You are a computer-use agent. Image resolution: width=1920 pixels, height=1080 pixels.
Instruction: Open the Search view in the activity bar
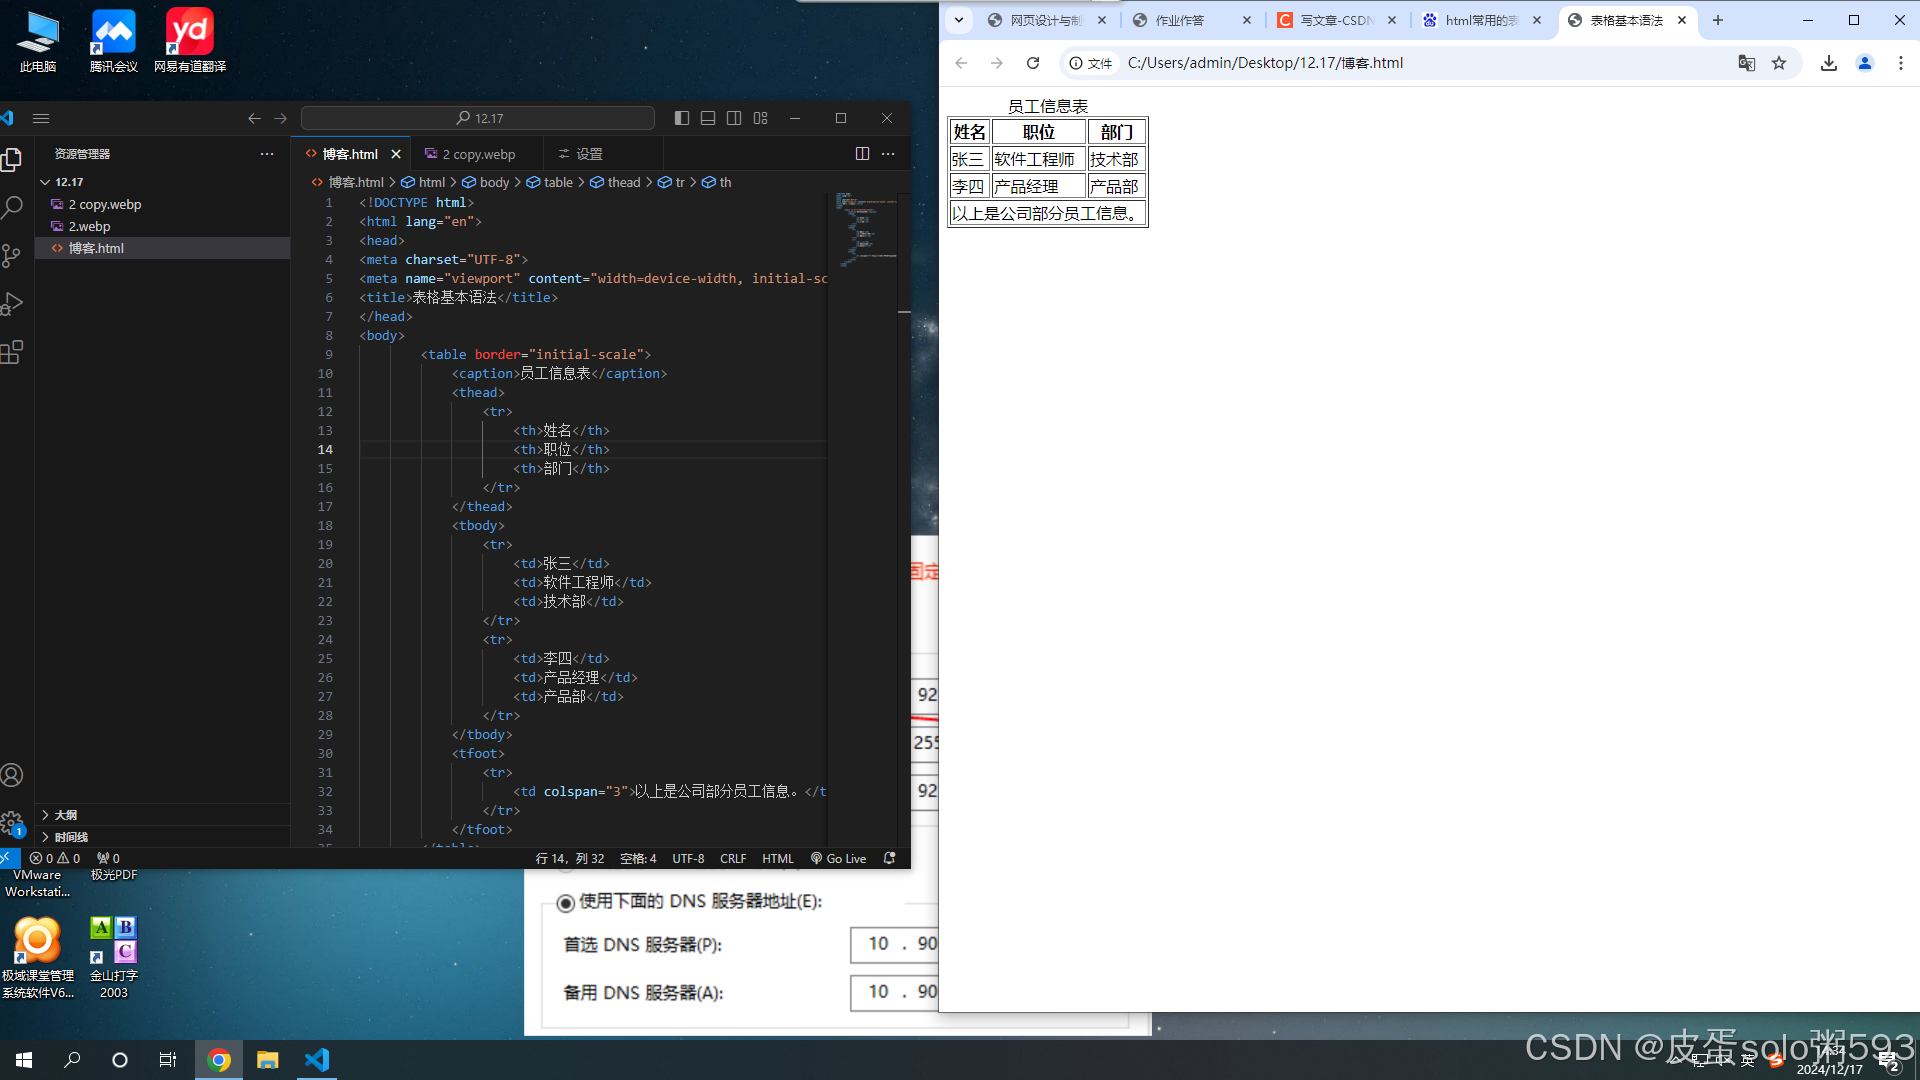[x=12, y=207]
